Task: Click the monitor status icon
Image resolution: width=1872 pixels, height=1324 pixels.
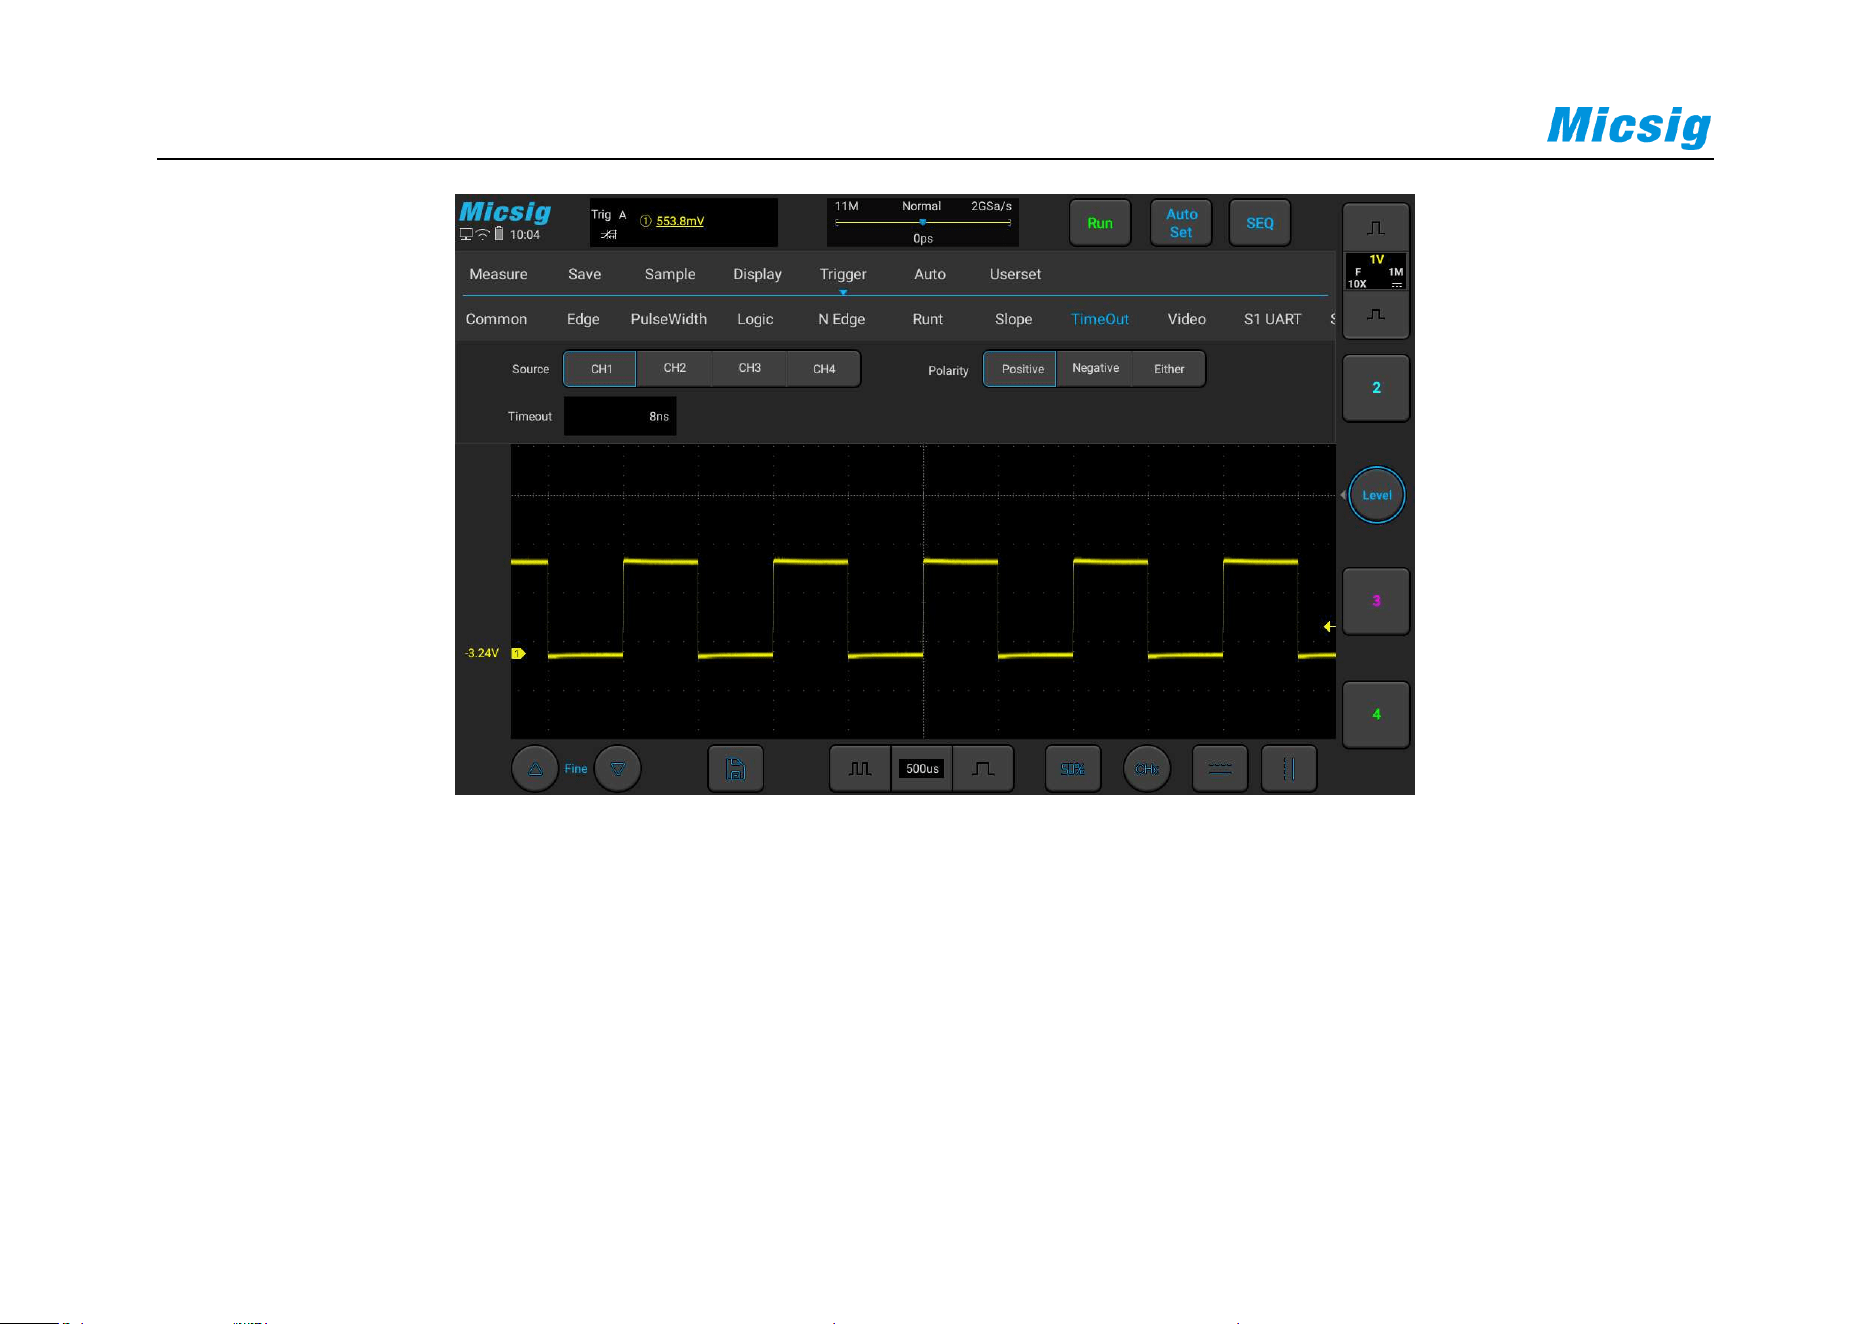Action: pos(466,234)
